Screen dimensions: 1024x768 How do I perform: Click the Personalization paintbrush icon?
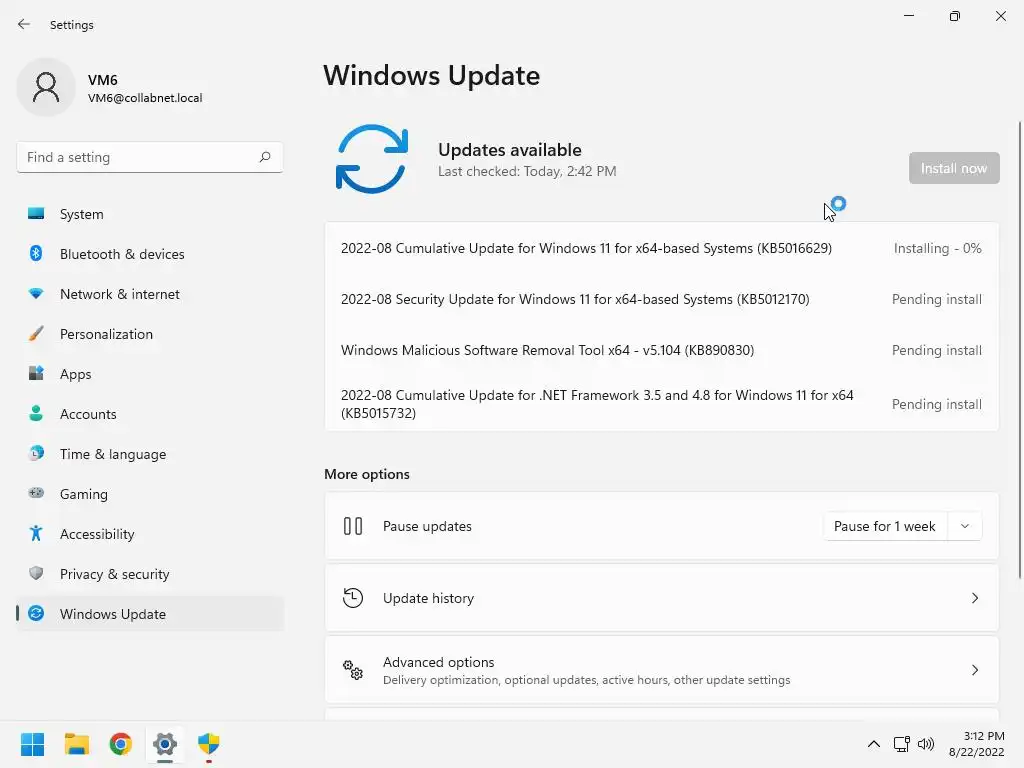[36, 334]
